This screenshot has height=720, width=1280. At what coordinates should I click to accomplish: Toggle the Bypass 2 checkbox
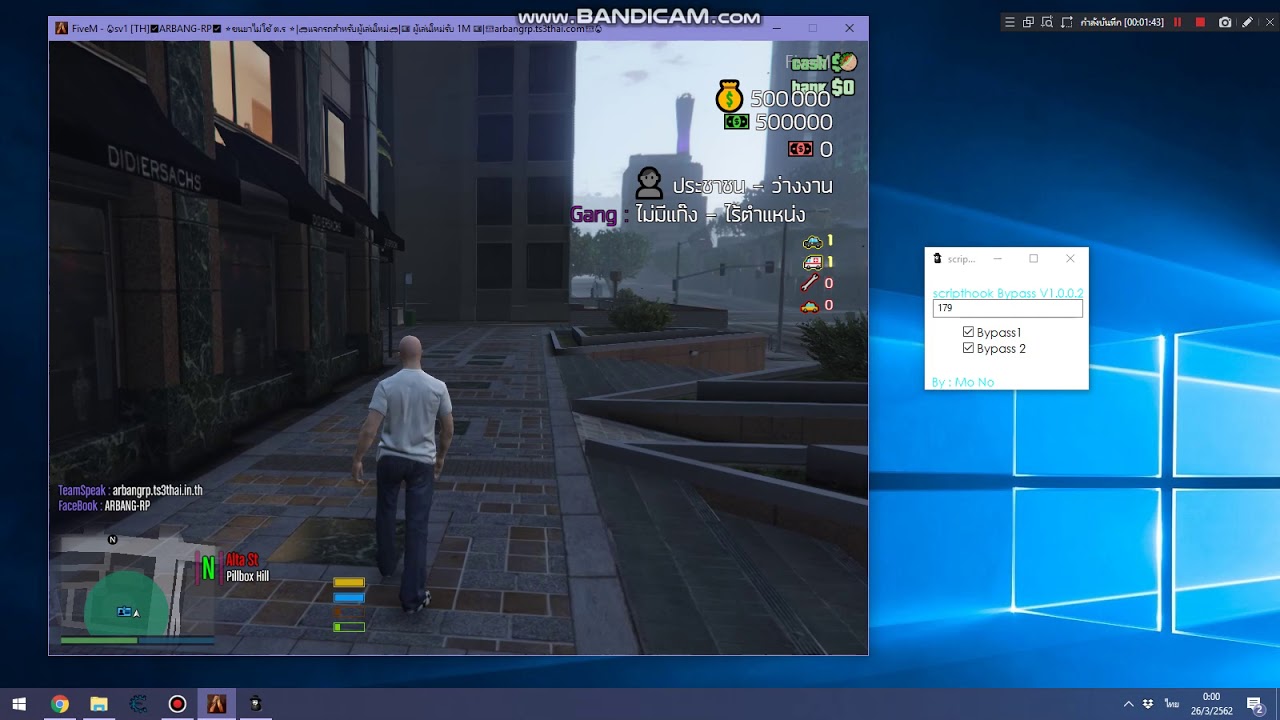pyautogui.click(x=968, y=348)
